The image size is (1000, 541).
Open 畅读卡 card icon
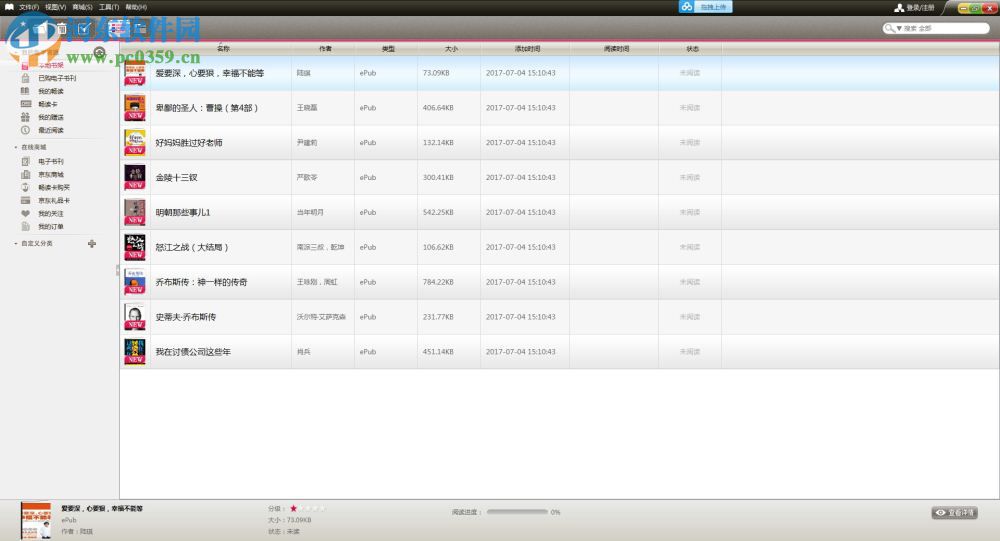[x=26, y=104]
